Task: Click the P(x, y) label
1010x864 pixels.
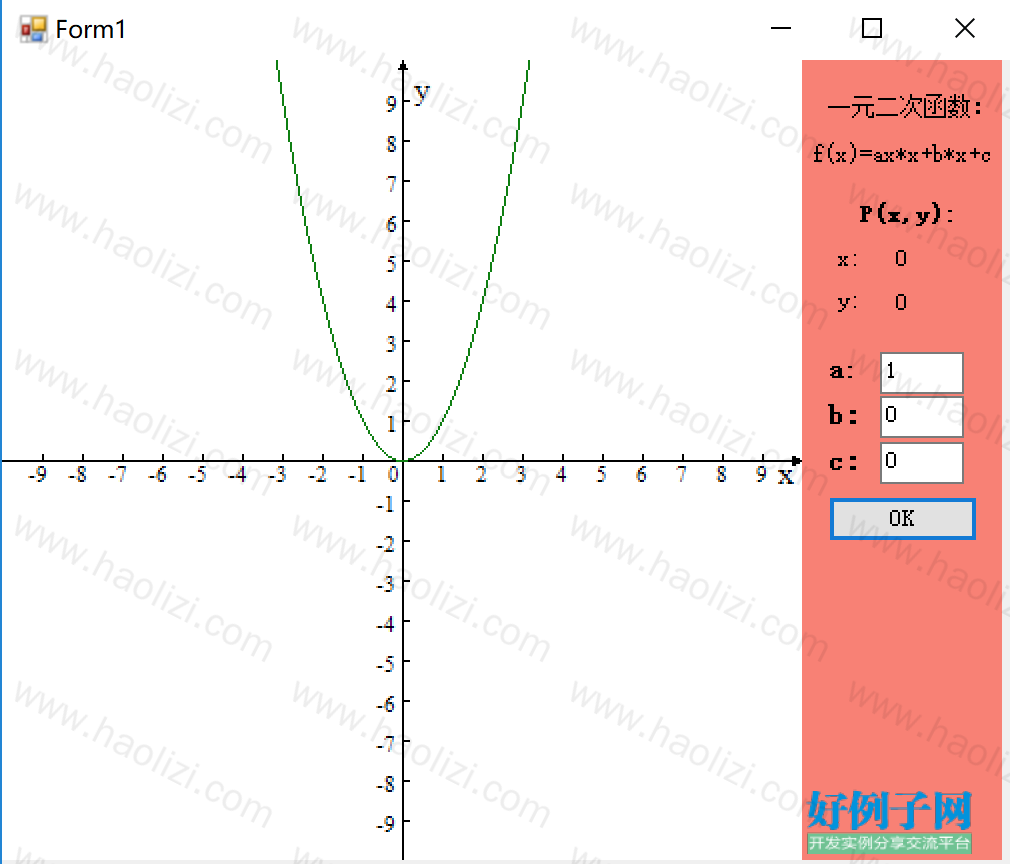Action: click(x=906, y=213)
